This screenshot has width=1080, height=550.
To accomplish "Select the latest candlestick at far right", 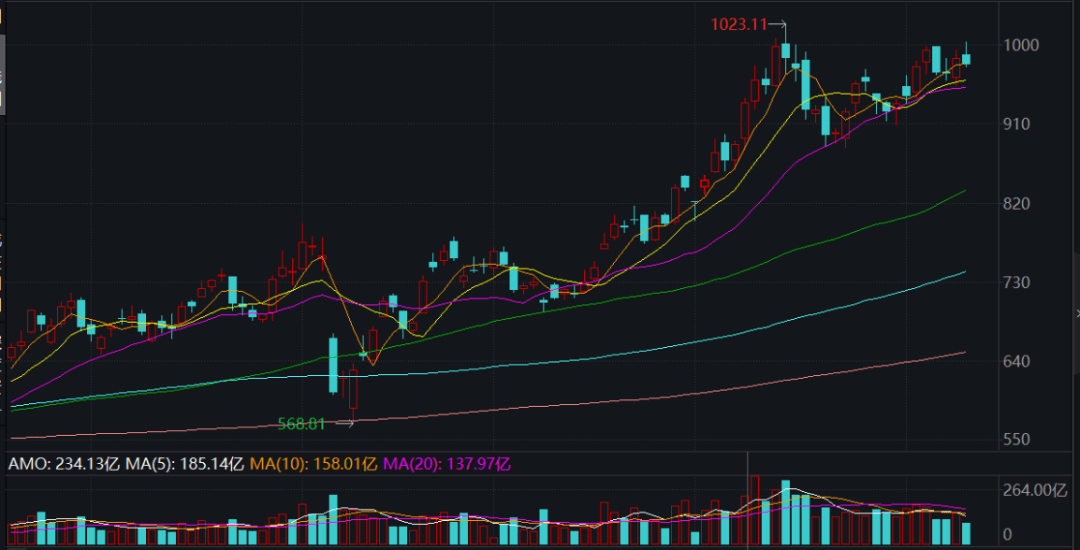I will pos(966,58).
